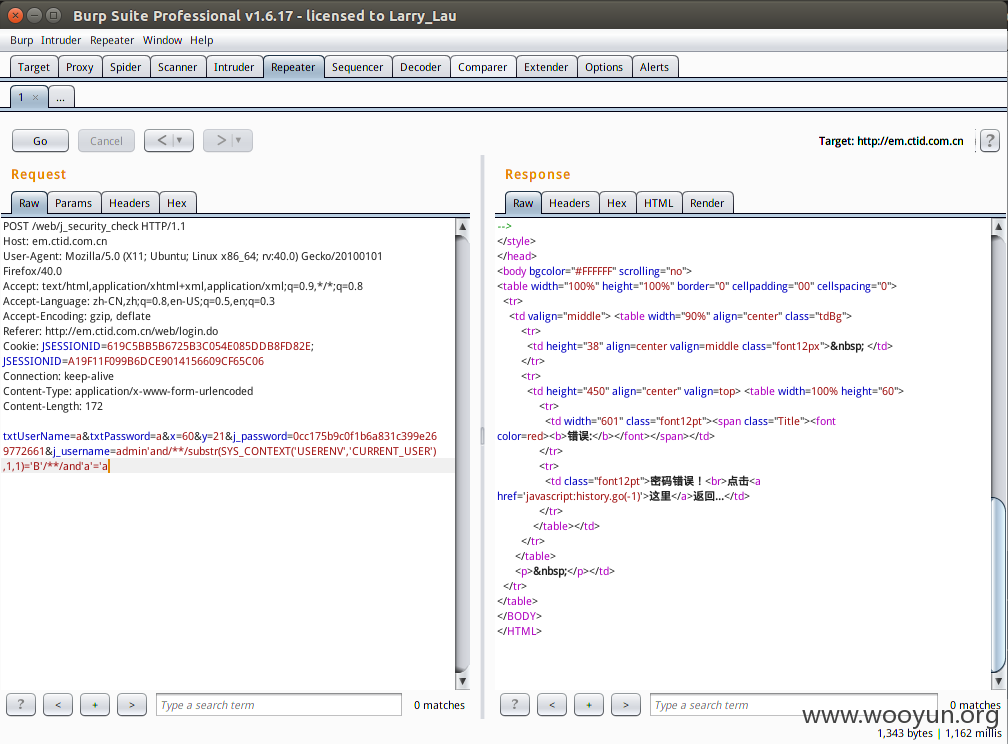The width and height of the screenshot is (1008, 744).
Task: Switch to the Proxy tool tab
Action: point(80,67)
